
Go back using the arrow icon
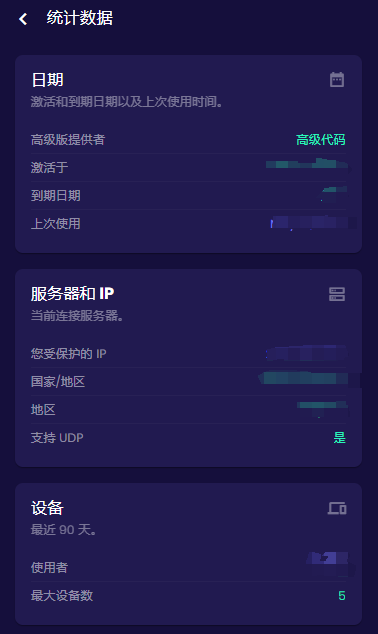click(23, 19)
